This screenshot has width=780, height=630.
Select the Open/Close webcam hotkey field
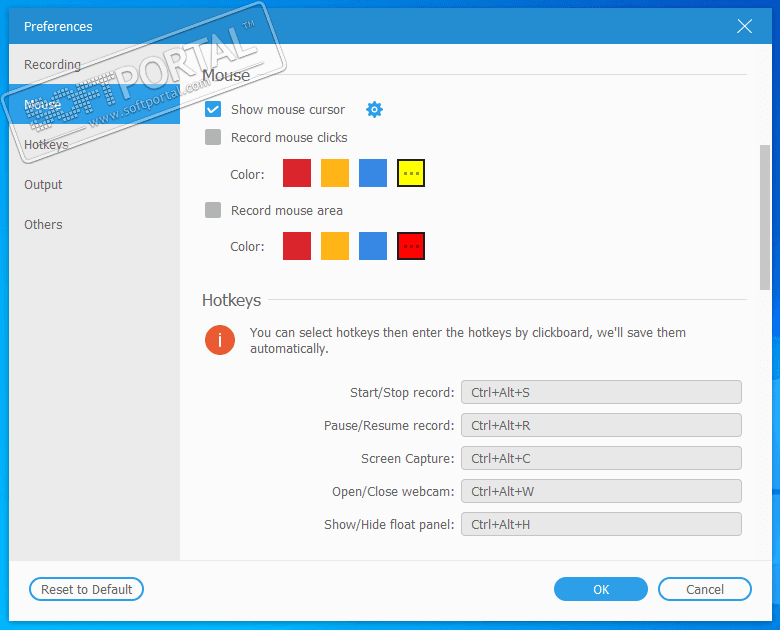click(x=601, y=492)
